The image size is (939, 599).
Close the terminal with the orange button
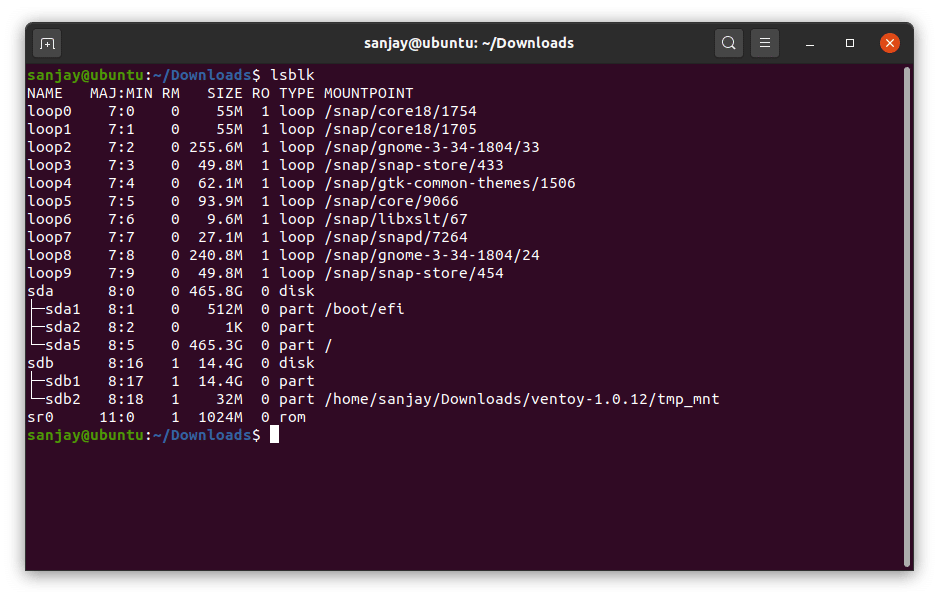pos(889,43)
